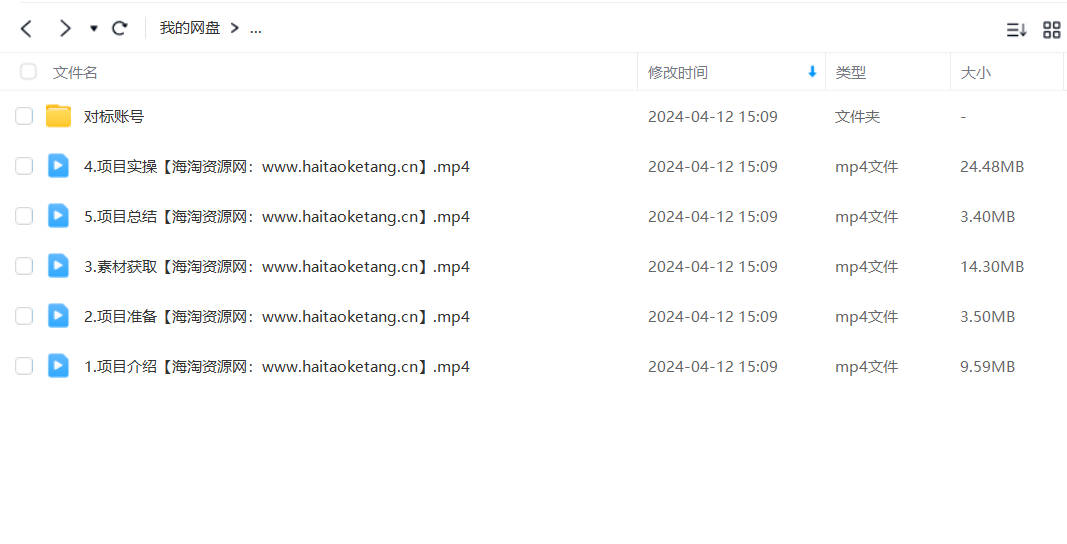
Task: Select file name 1.项目介绍 mp4
Action: coord(276,367)
